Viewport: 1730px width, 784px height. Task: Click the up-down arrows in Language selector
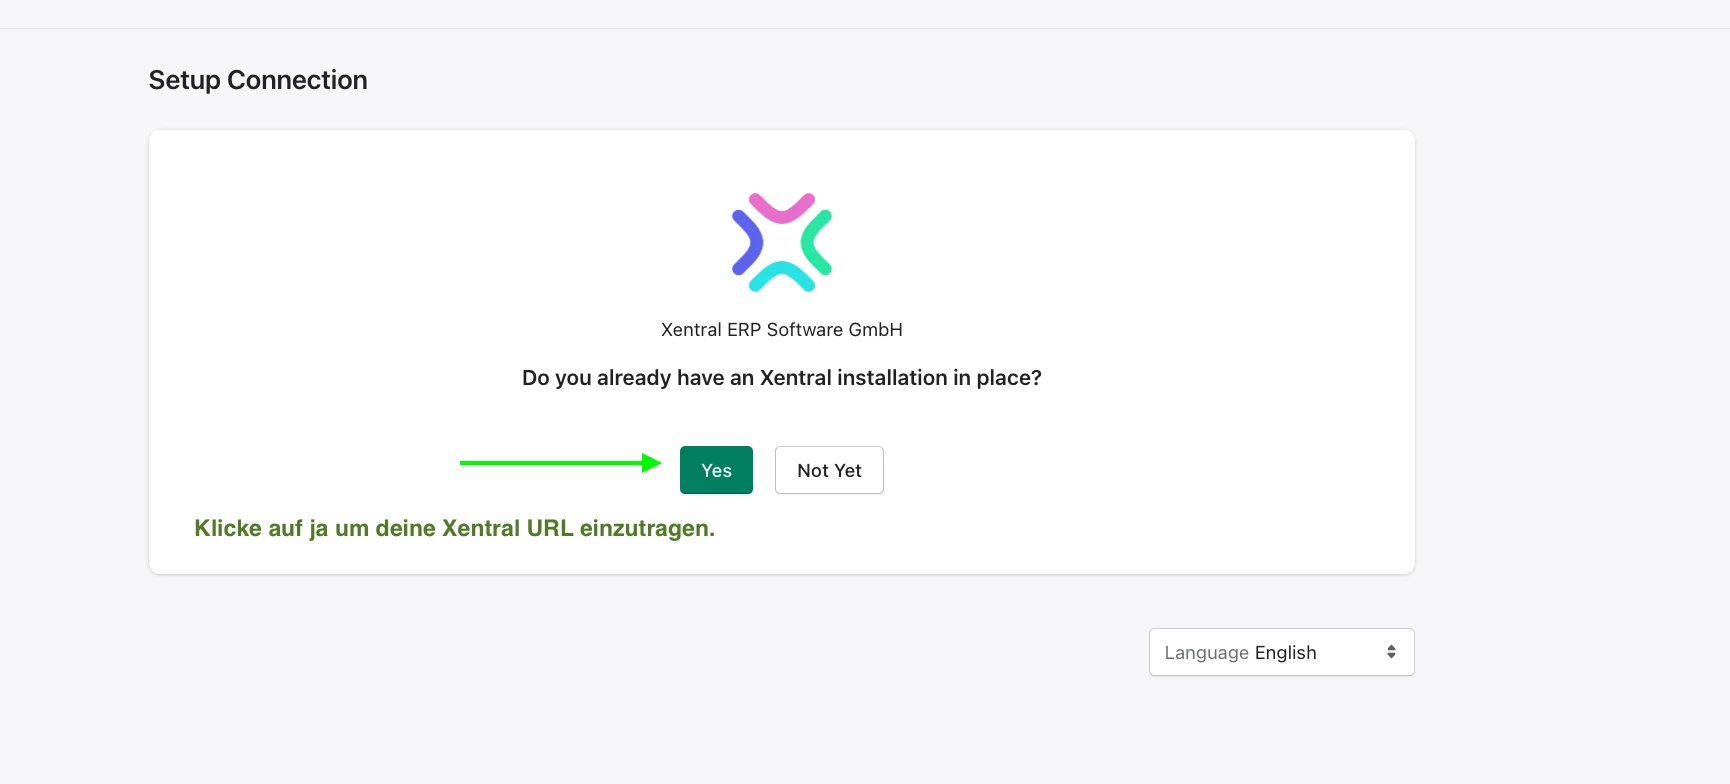1391,652
